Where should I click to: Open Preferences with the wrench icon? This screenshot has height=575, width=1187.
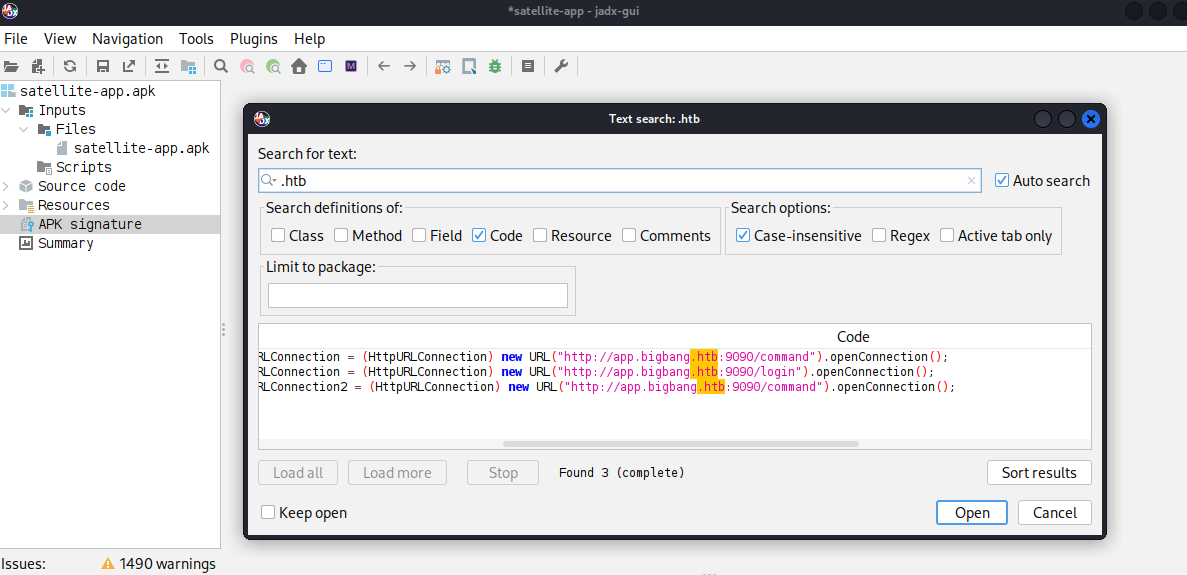click(561, 67)
